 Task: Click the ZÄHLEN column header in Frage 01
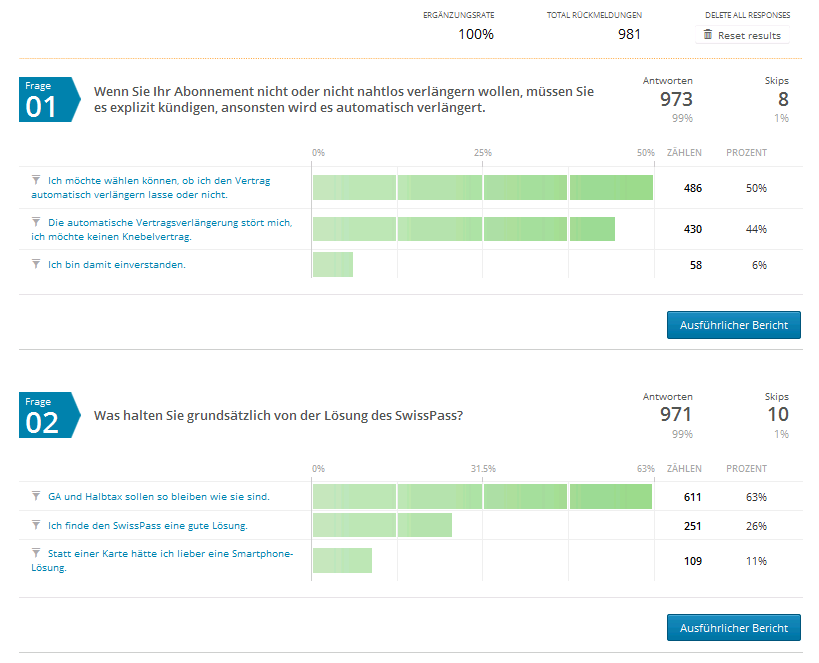tap(684, 153)
